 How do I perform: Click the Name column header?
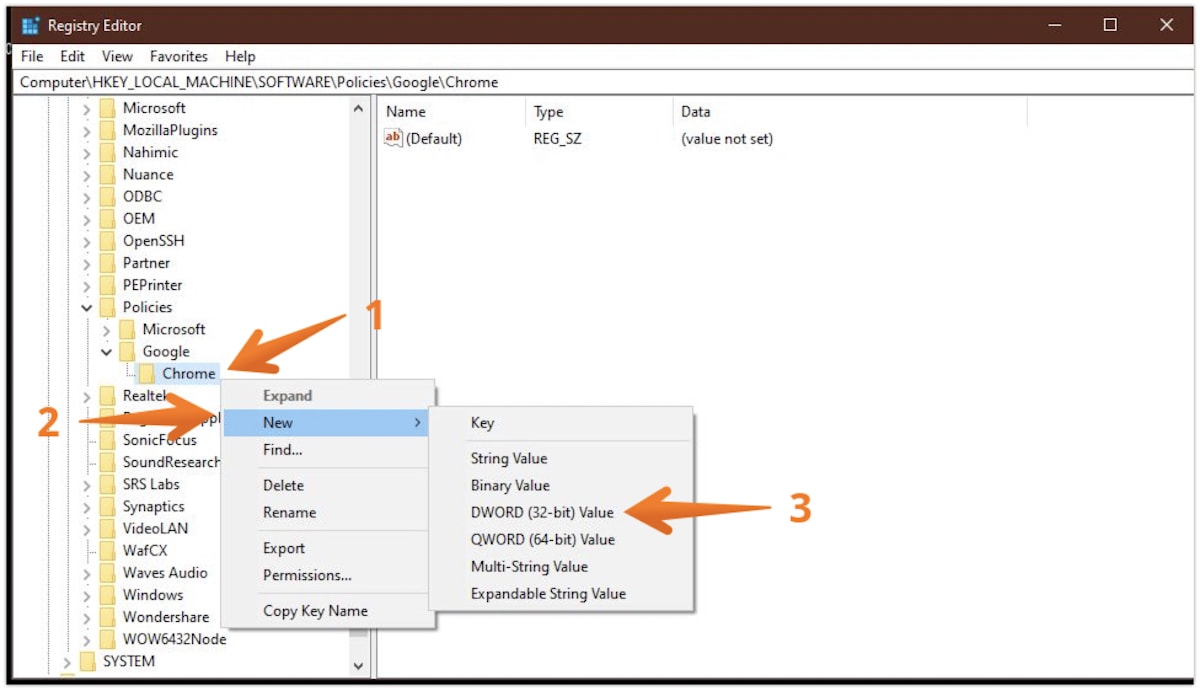point(405,111)
